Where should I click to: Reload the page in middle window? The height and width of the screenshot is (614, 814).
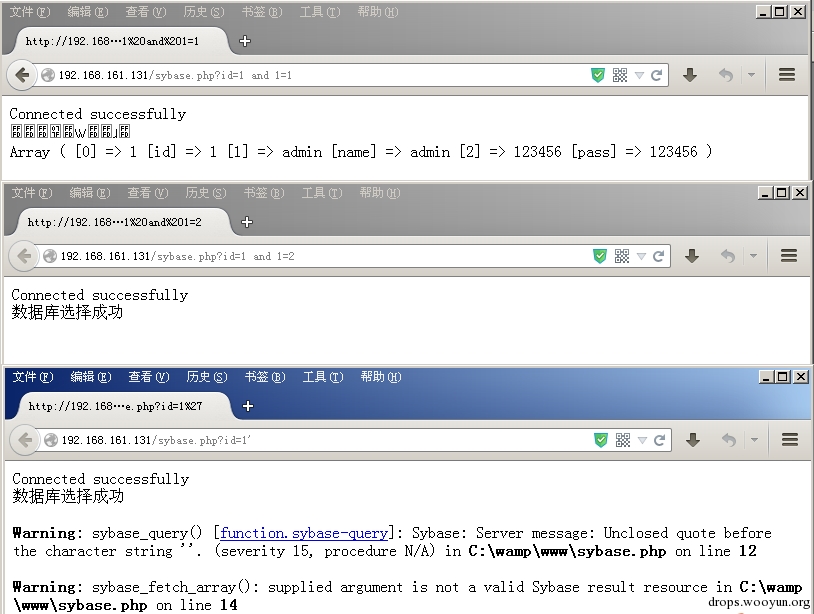659,256
